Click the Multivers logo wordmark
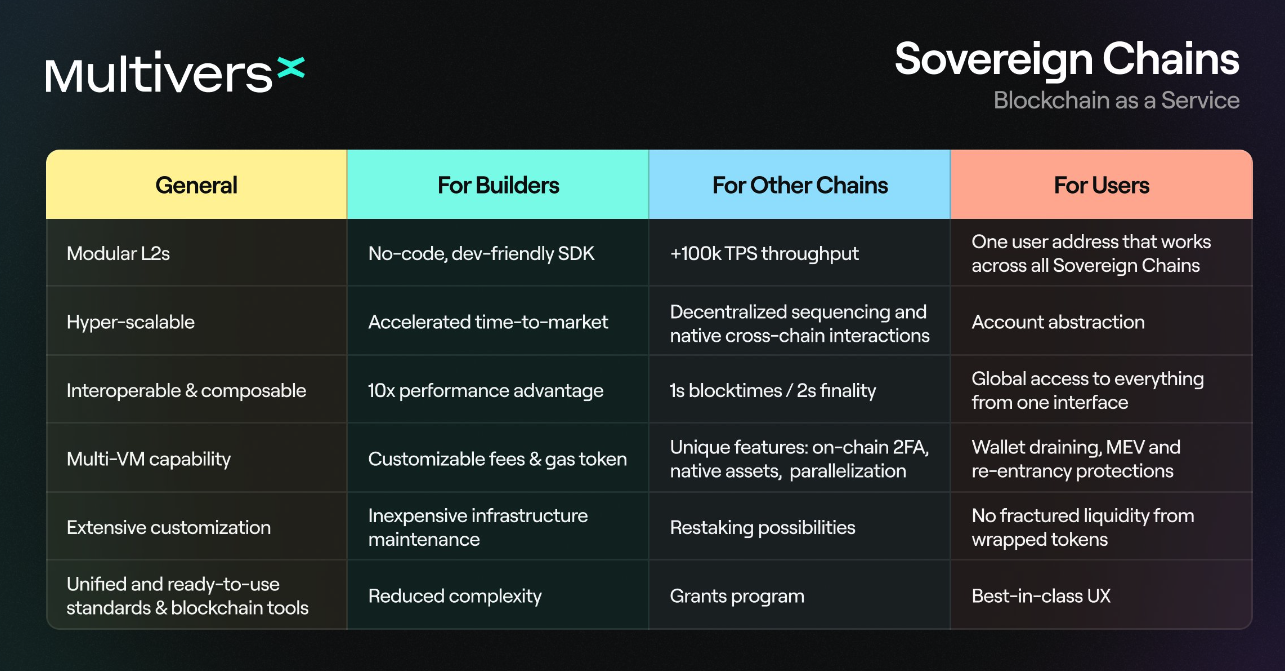1285x671 pixels. [x=159, y=76]
